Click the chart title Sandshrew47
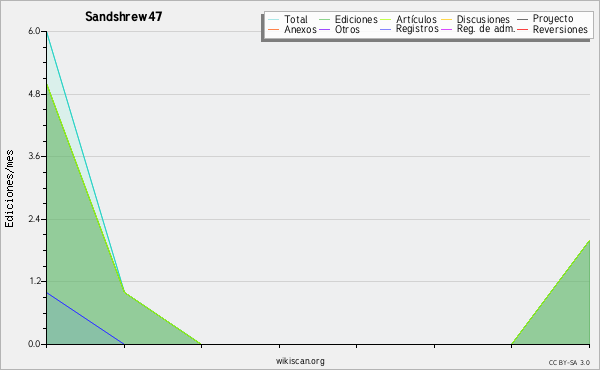The height and width of the screenshot is (370, 600). click(124, 16)
